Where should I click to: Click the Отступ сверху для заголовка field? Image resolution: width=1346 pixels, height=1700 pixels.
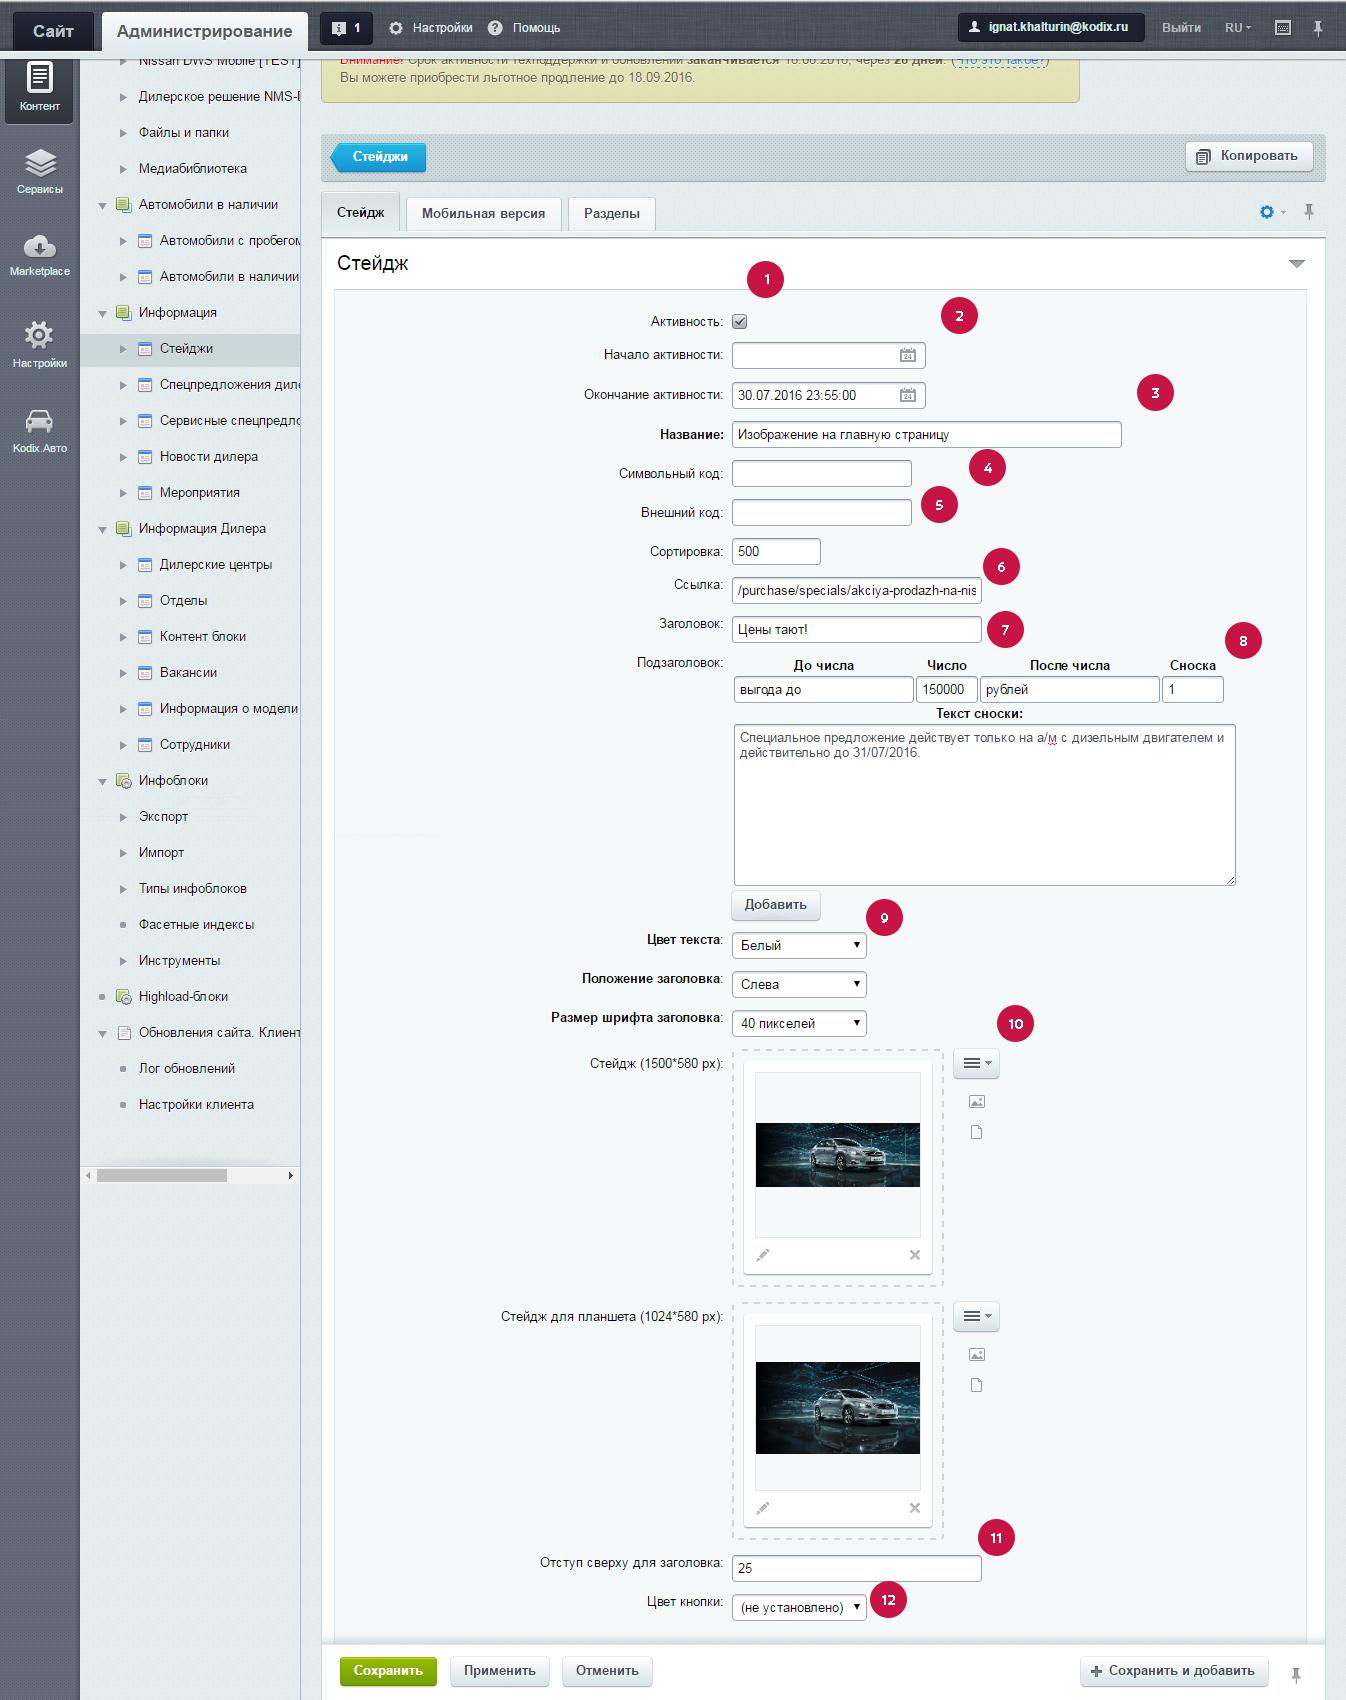pyautogui.click(x=857, y=1568)
